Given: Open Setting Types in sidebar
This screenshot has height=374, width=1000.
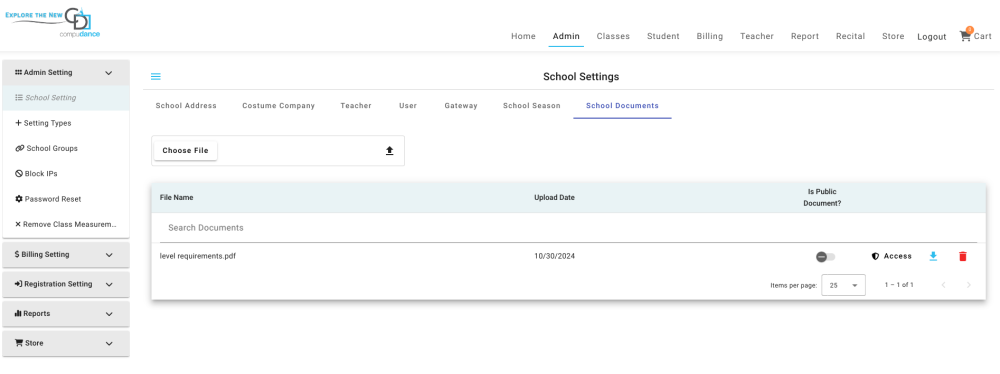Looking at the screenshot, I should [x=66, y=123].
